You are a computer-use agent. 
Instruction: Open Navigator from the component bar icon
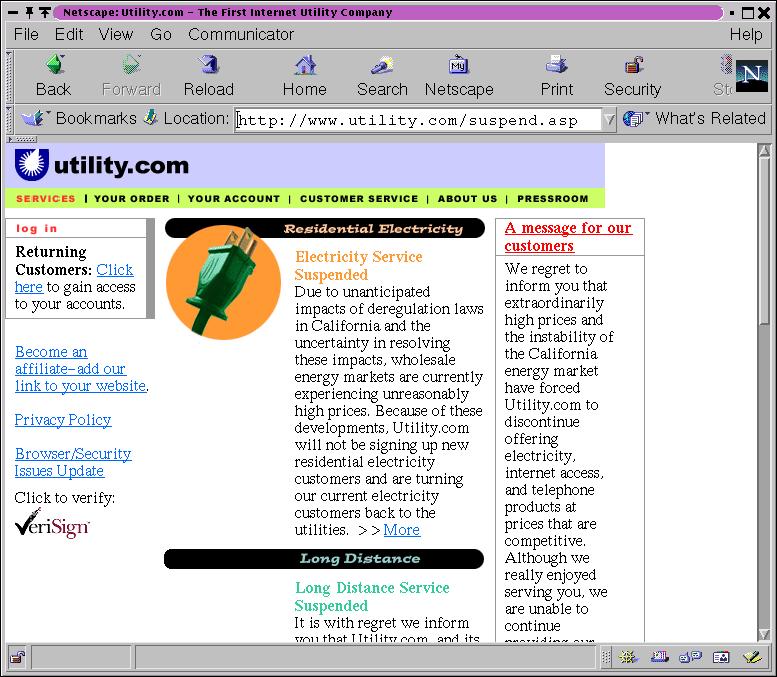(x=628, y=657)
